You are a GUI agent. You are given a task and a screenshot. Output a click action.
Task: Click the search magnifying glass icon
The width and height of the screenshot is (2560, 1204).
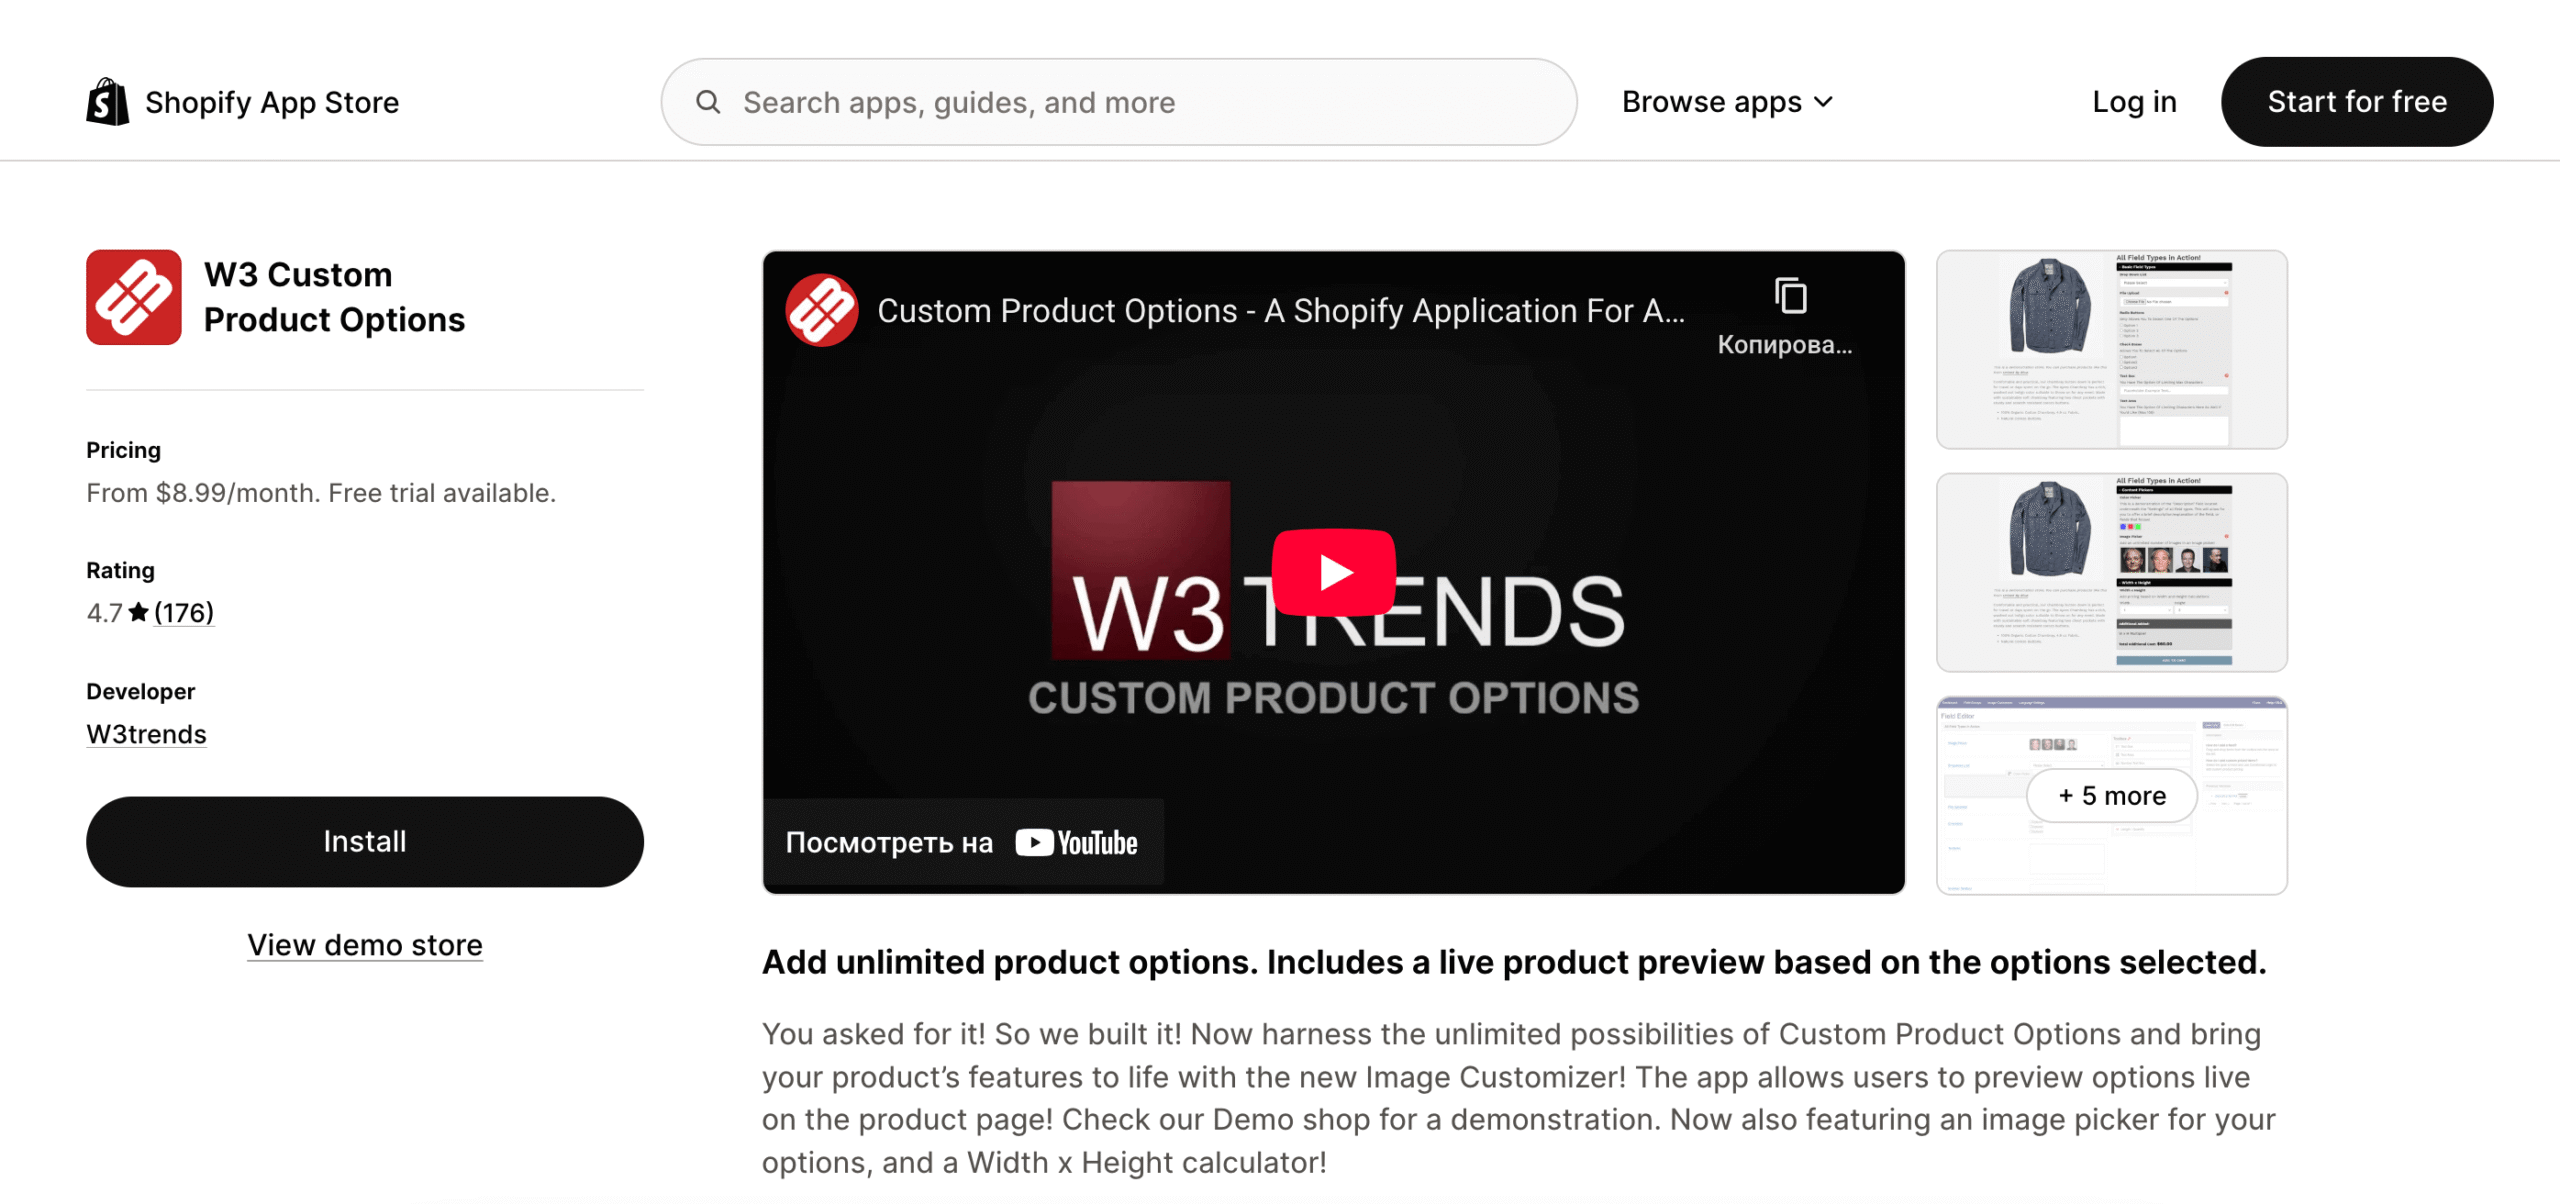point(708,102)
